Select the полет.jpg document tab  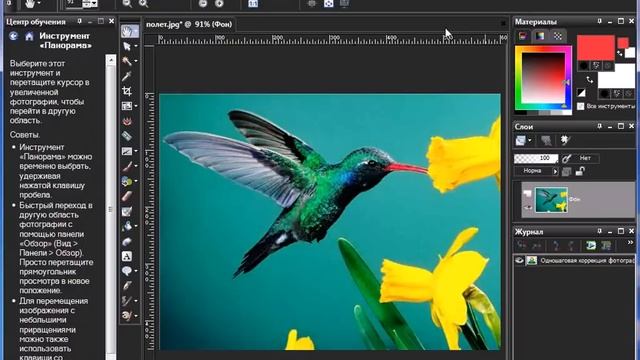pos(189,24)
